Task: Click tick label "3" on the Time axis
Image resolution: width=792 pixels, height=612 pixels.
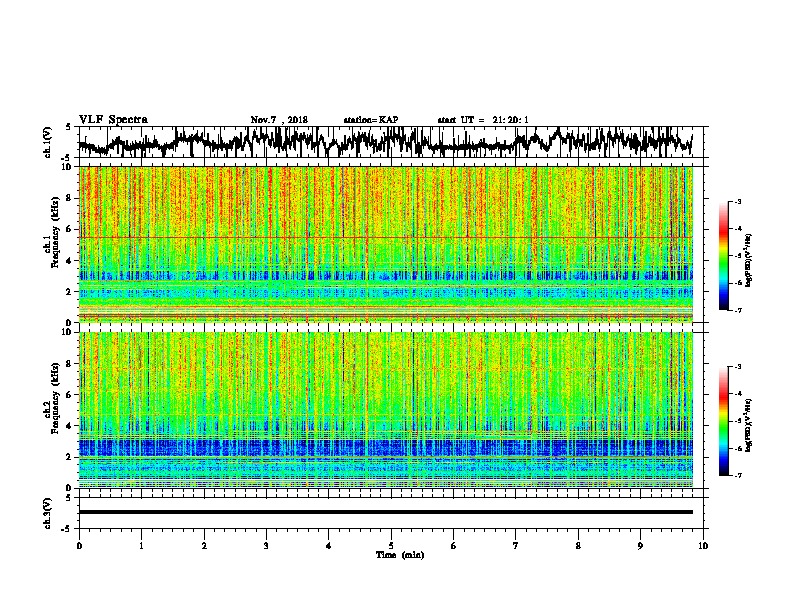Action: (266, 546)
